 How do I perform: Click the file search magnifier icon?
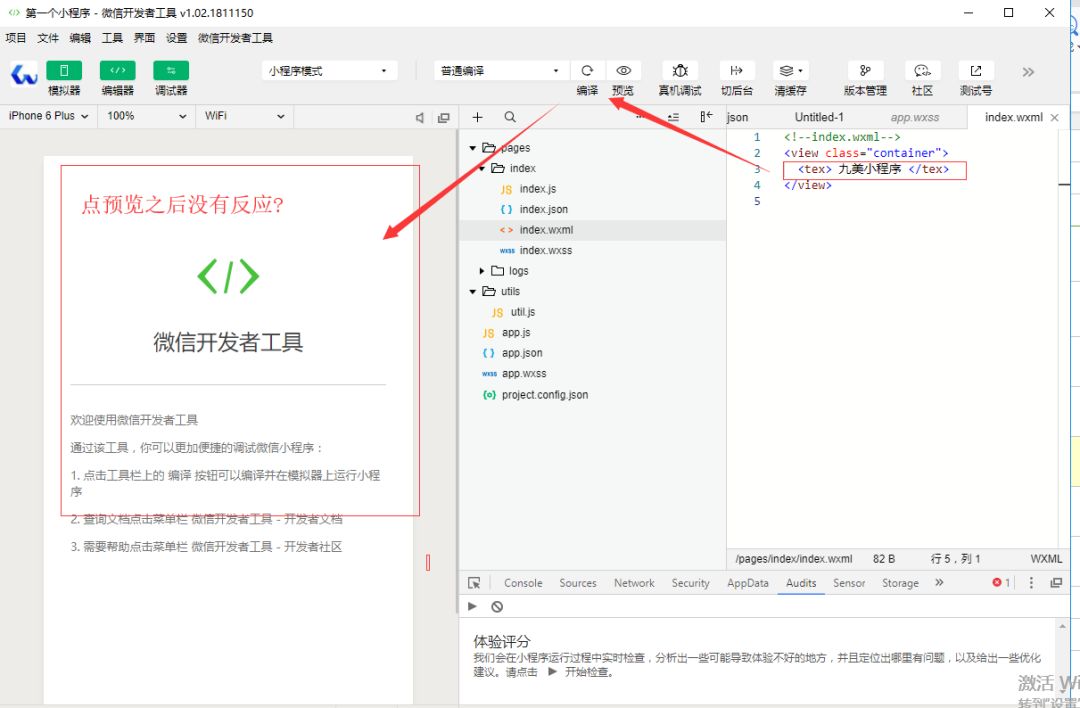[510, 117]
